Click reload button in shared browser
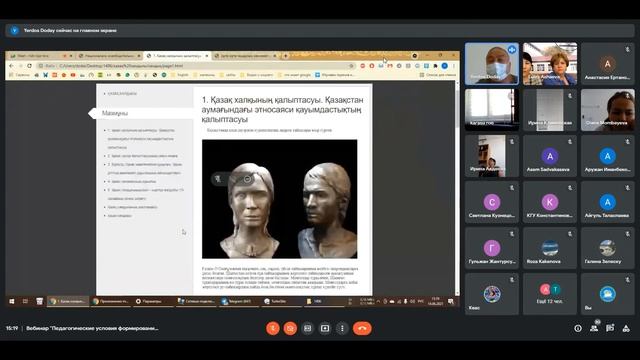 pyautogui.click(x=29, y=66)
